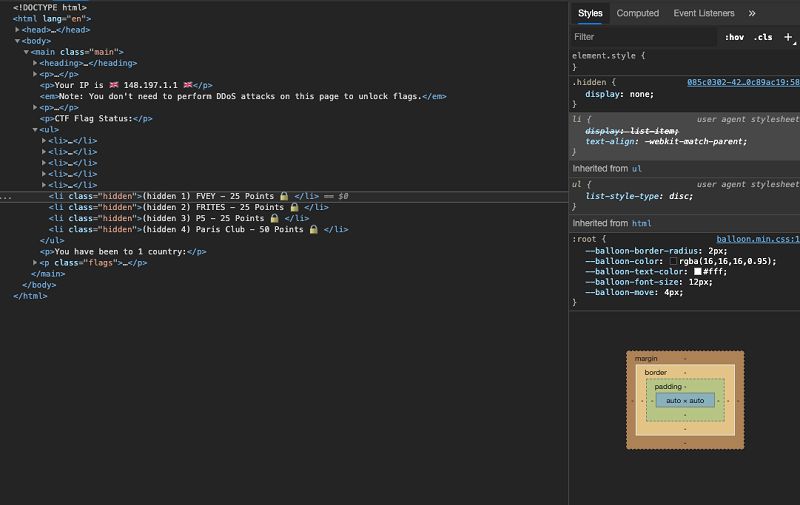Click the lock icon on FVEY line
Image resolution: width=800 pixels, height=505 pixels.
click(x=284, y=196)
